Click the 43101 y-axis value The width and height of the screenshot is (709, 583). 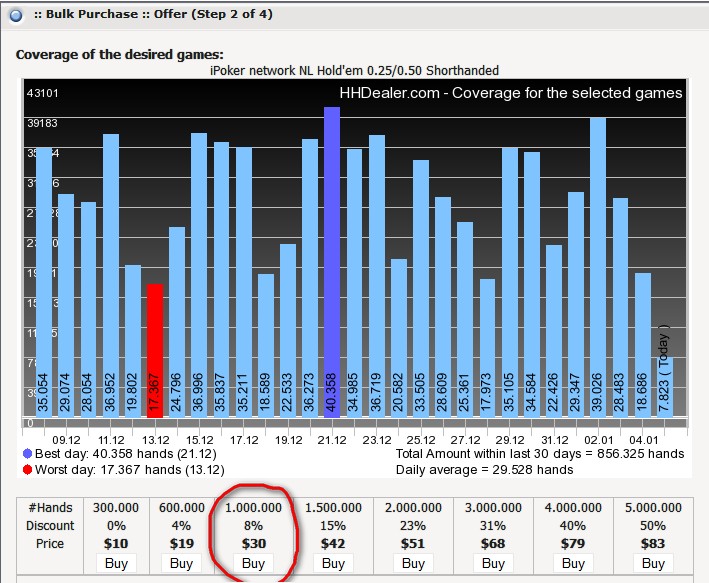pyautogui.click(x=43, y=93)
